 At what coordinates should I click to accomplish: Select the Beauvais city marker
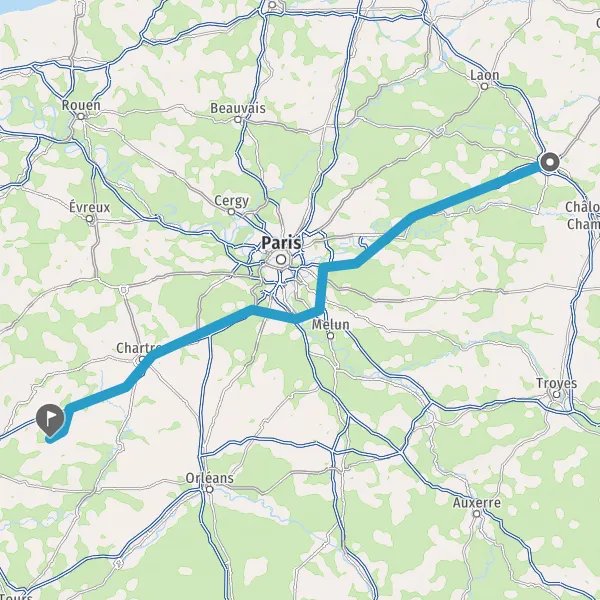coord(238,119)
